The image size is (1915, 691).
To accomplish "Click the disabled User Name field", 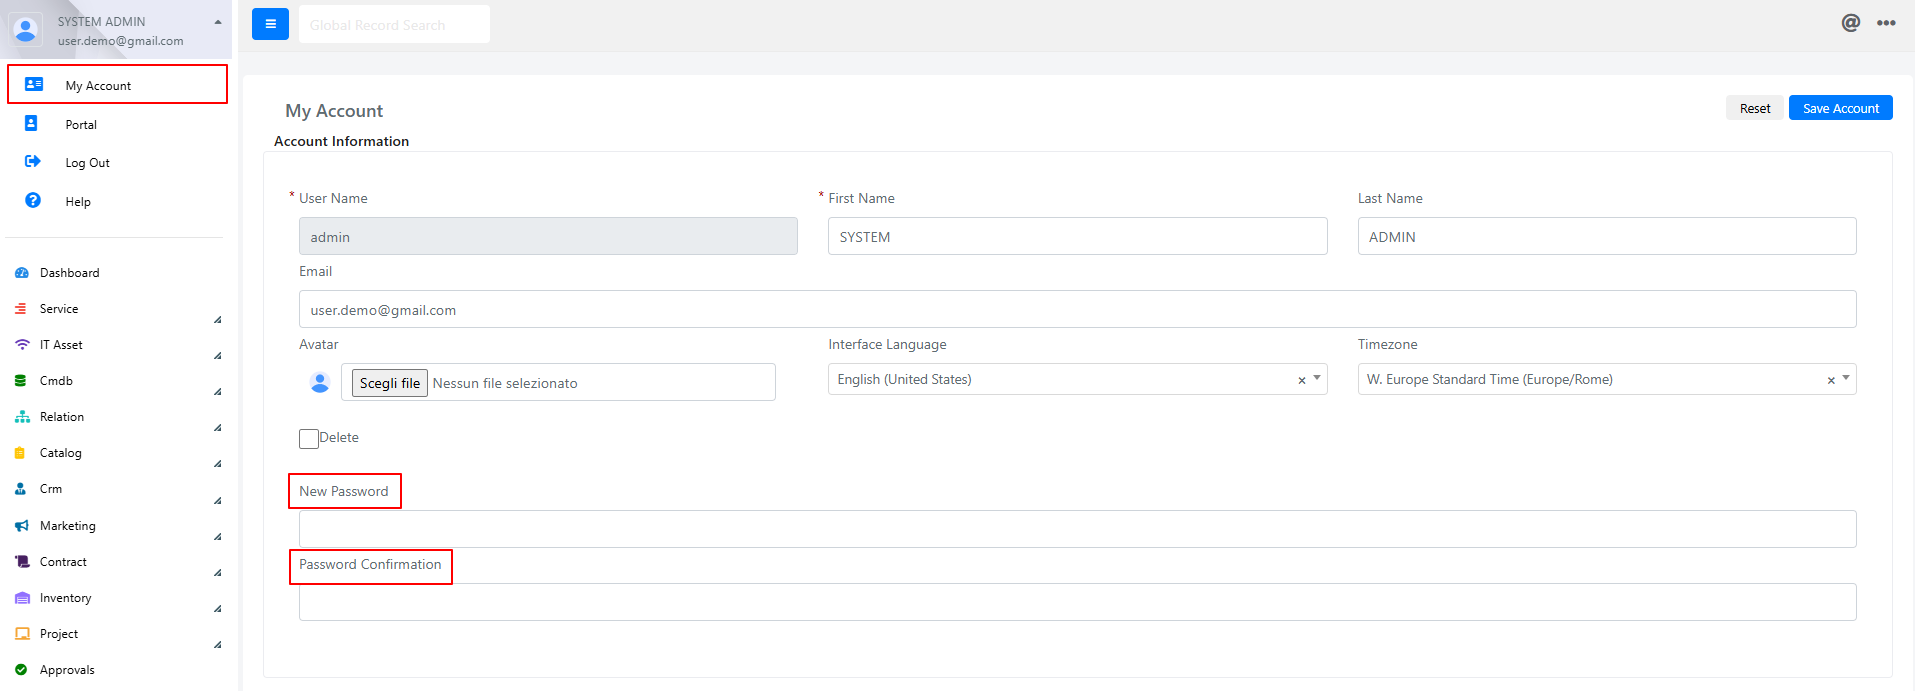I will tap(548, 236).
